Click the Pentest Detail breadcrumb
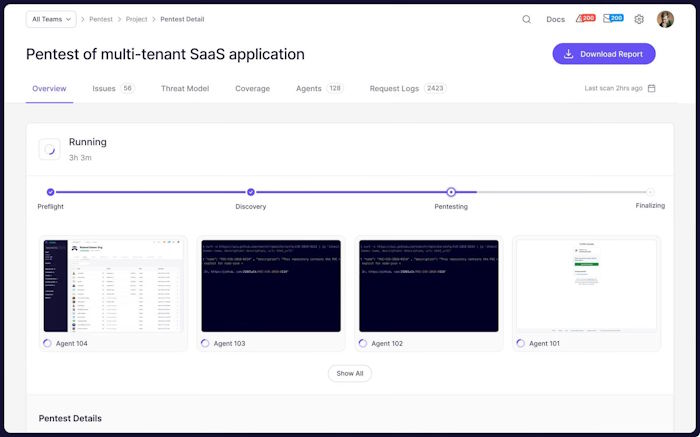 (x=182, y=19)
